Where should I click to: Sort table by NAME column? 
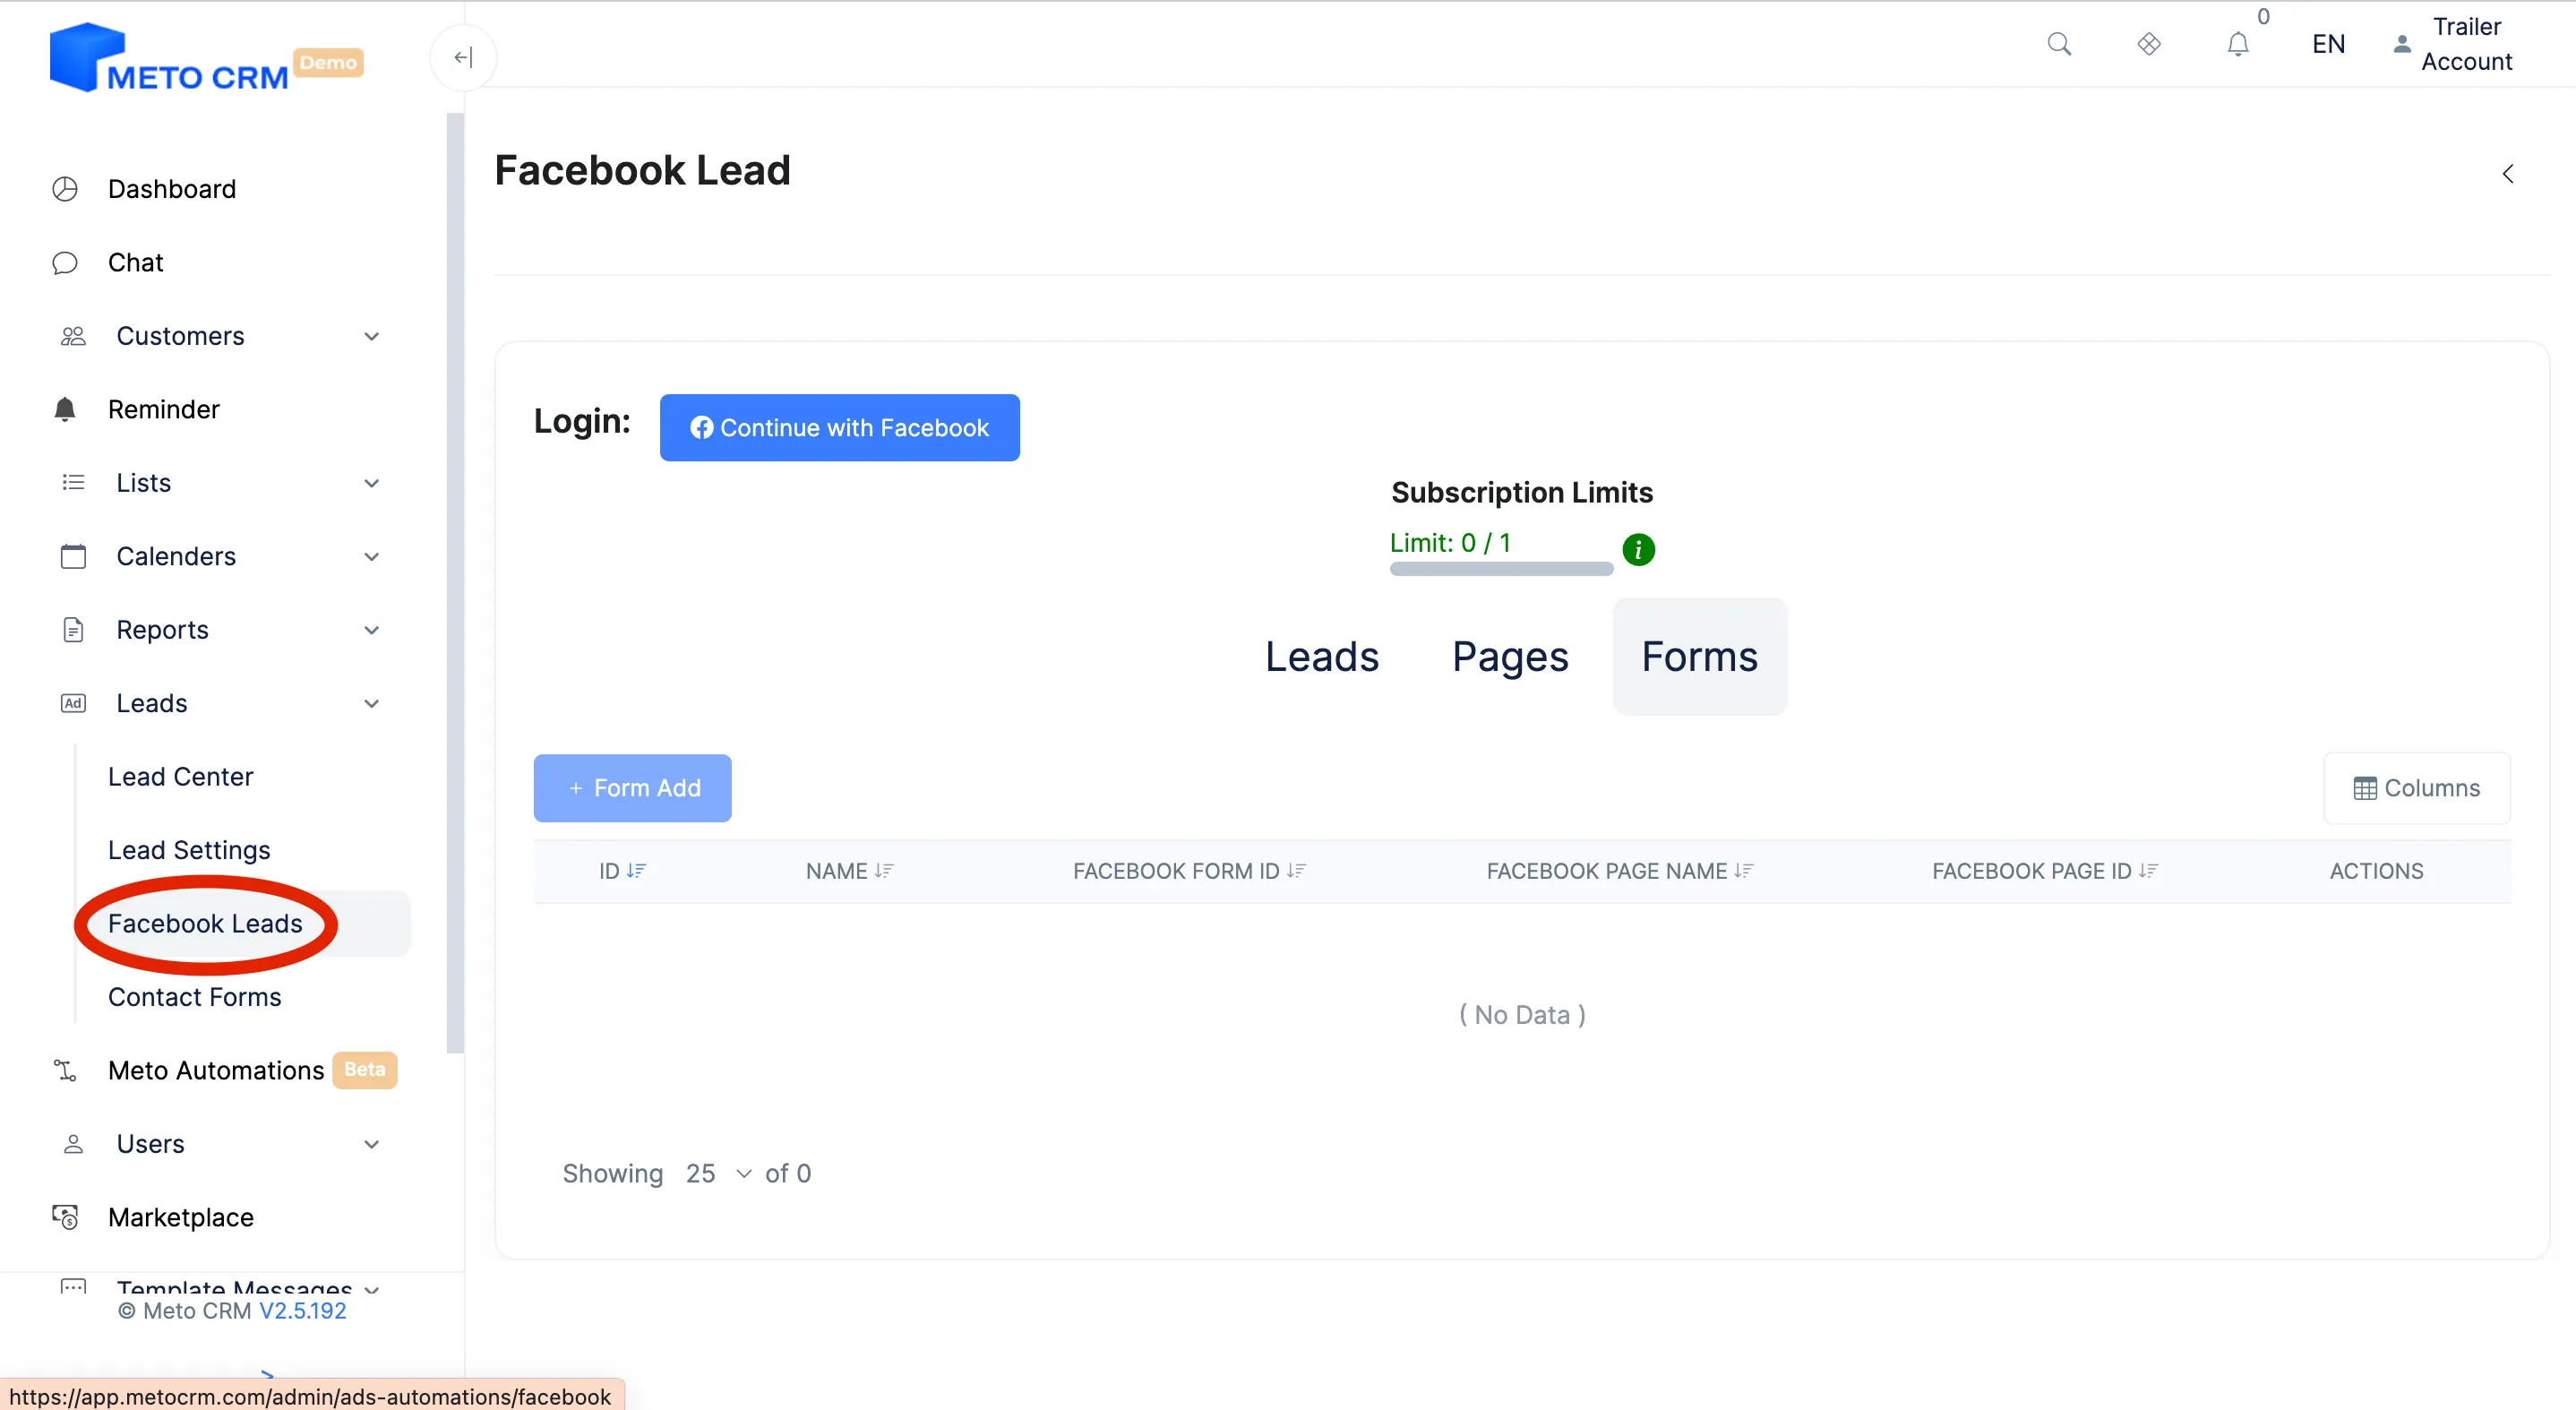pyautogui.click(x=849, y=871)
